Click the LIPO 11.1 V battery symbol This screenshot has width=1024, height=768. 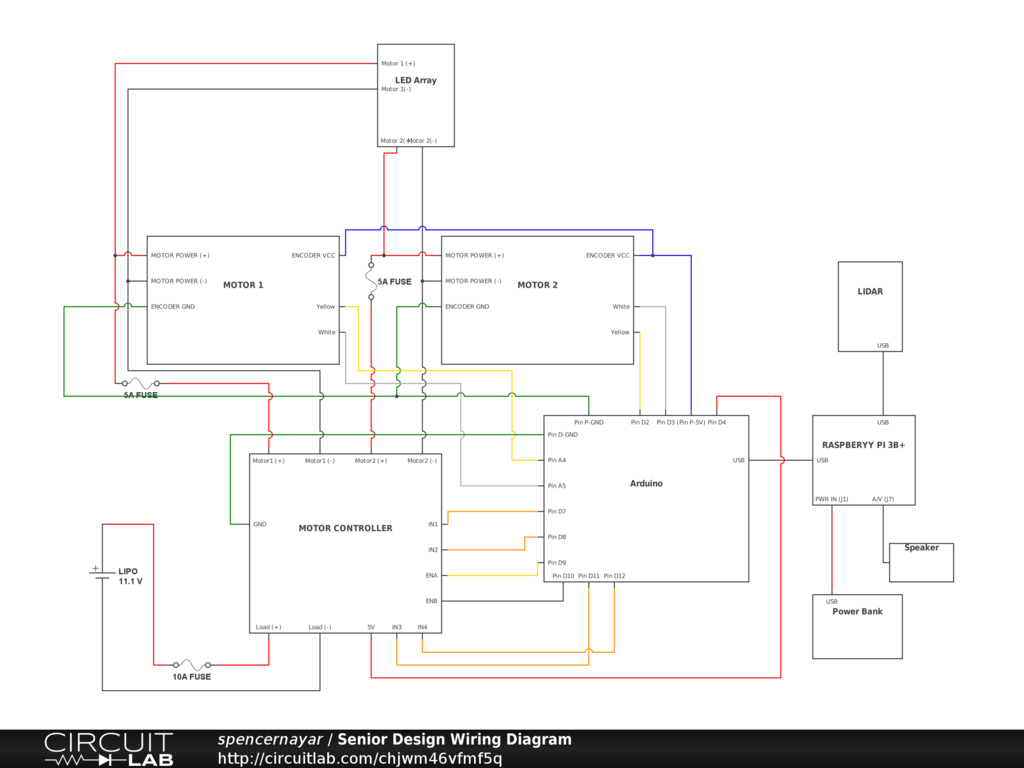pyautogui.click(x=102, y=576)
